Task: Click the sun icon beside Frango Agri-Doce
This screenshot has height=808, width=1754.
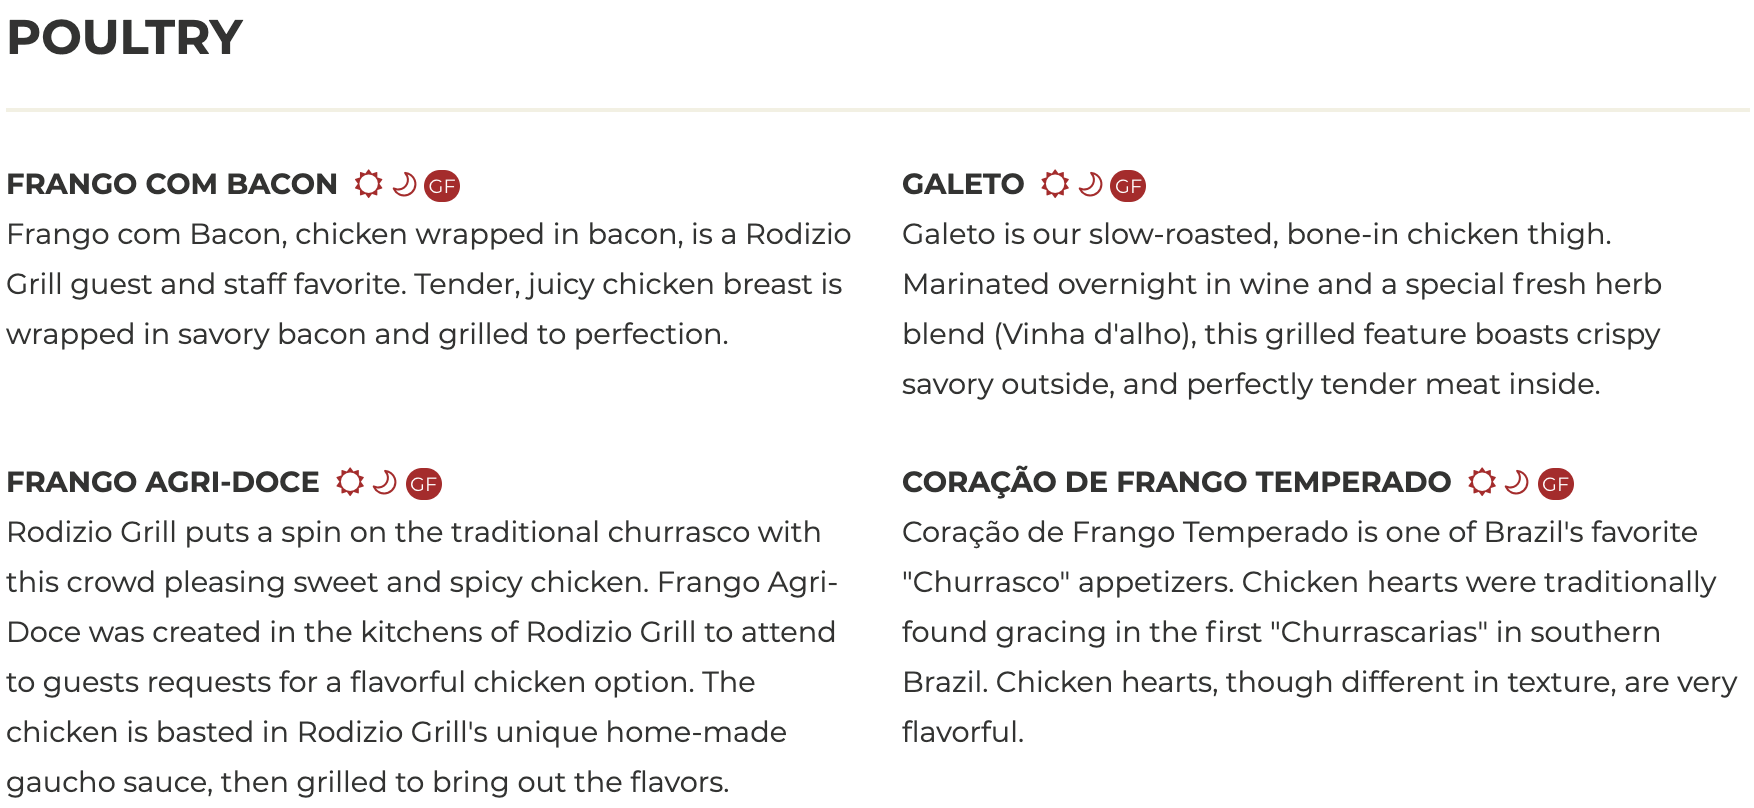Action: pyautogui.click(x=349, y=482)
